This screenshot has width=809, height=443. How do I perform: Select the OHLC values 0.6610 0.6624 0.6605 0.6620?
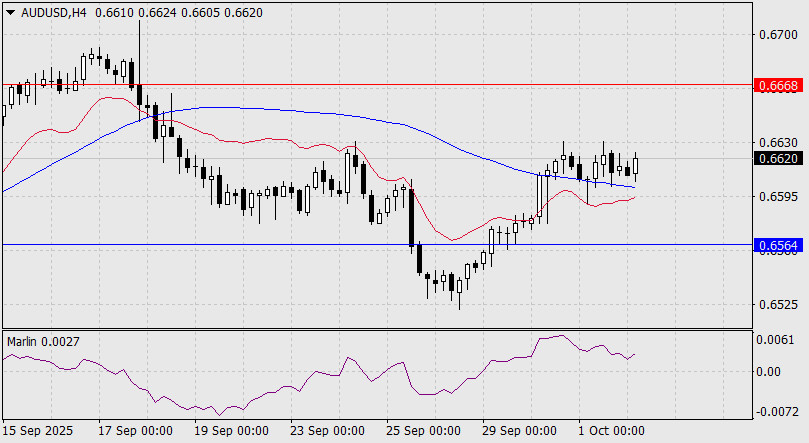coord(179,13)
